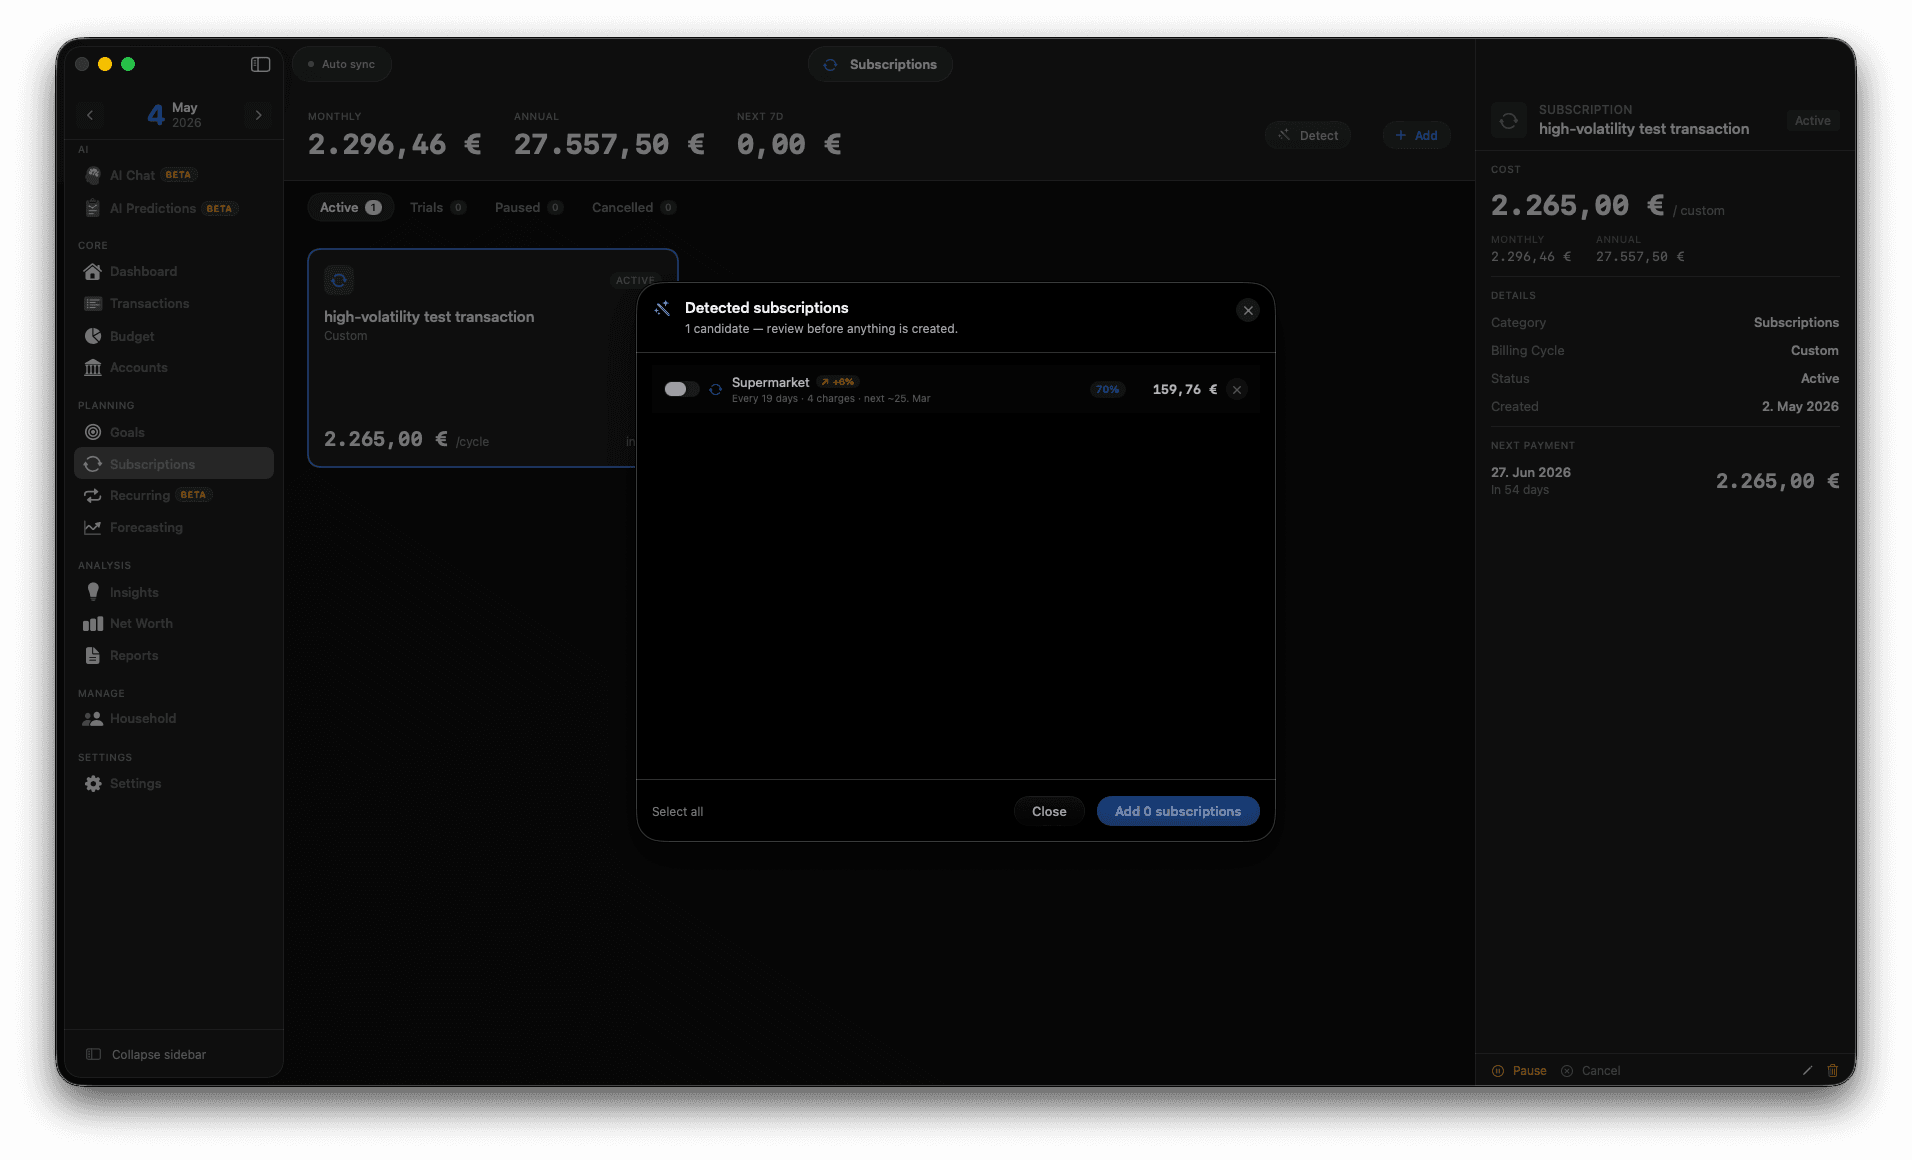Toggle the Auto sync indicator
1912x1160 pixels.
(341, 64)
